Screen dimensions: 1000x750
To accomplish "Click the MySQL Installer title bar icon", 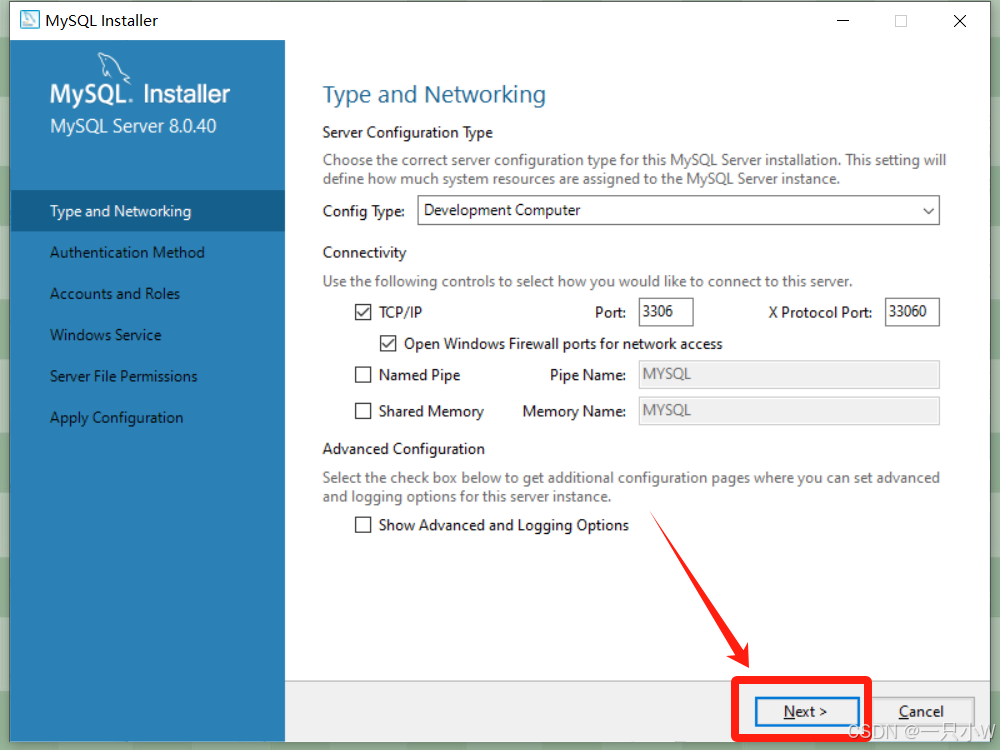I will 29,20.
